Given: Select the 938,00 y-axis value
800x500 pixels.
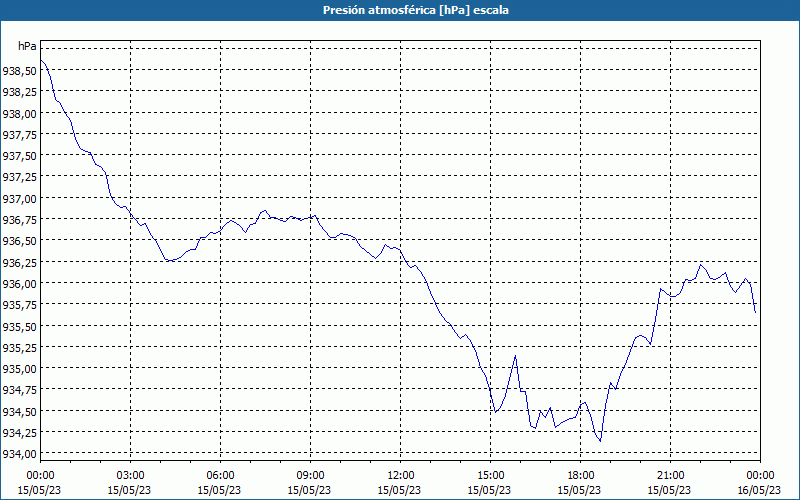Looking at the screenshot, I should click(x=19, y=113).
